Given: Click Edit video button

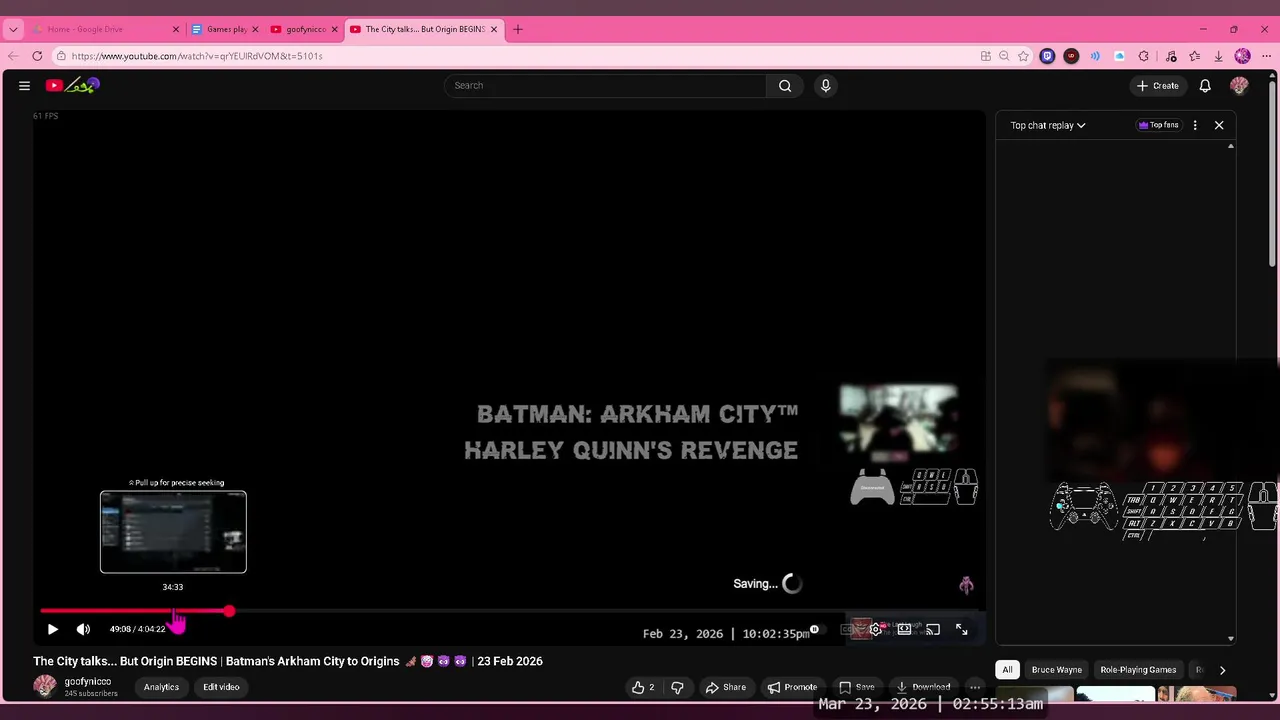Looking at the screenshot, I should 221,687.
